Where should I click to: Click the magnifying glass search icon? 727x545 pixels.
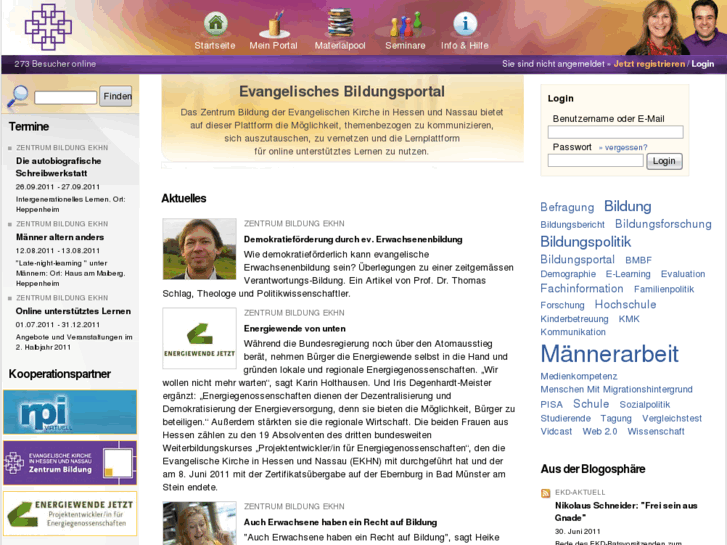(x=18, y=96)
